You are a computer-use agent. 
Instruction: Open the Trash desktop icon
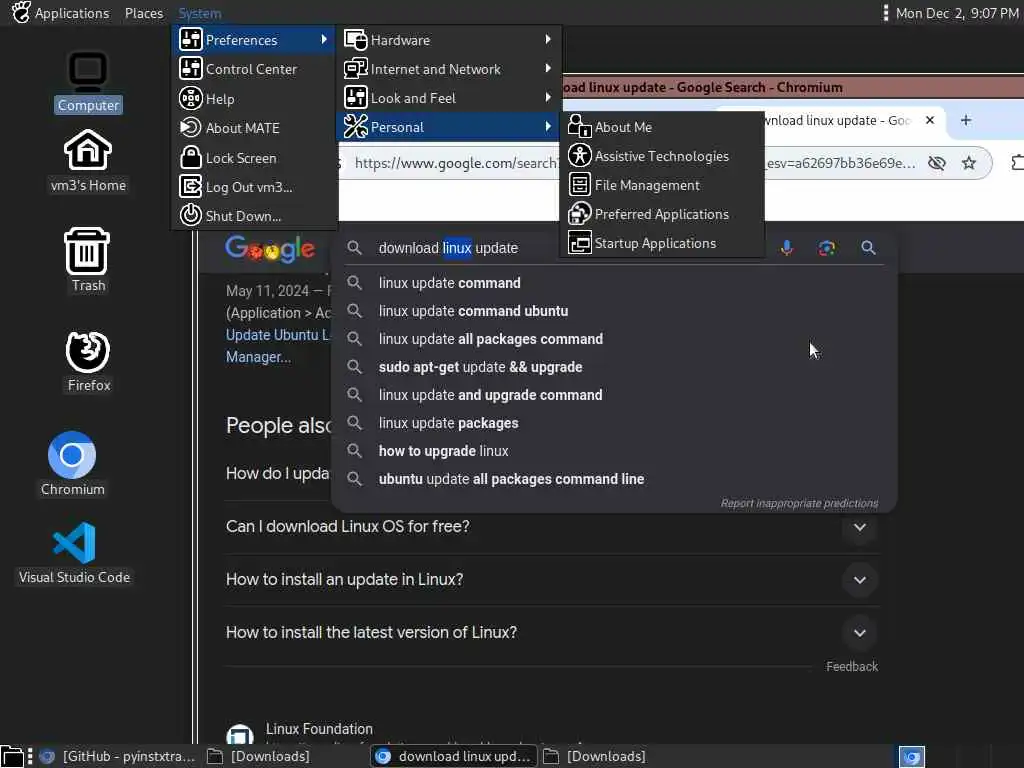[88, 259]
